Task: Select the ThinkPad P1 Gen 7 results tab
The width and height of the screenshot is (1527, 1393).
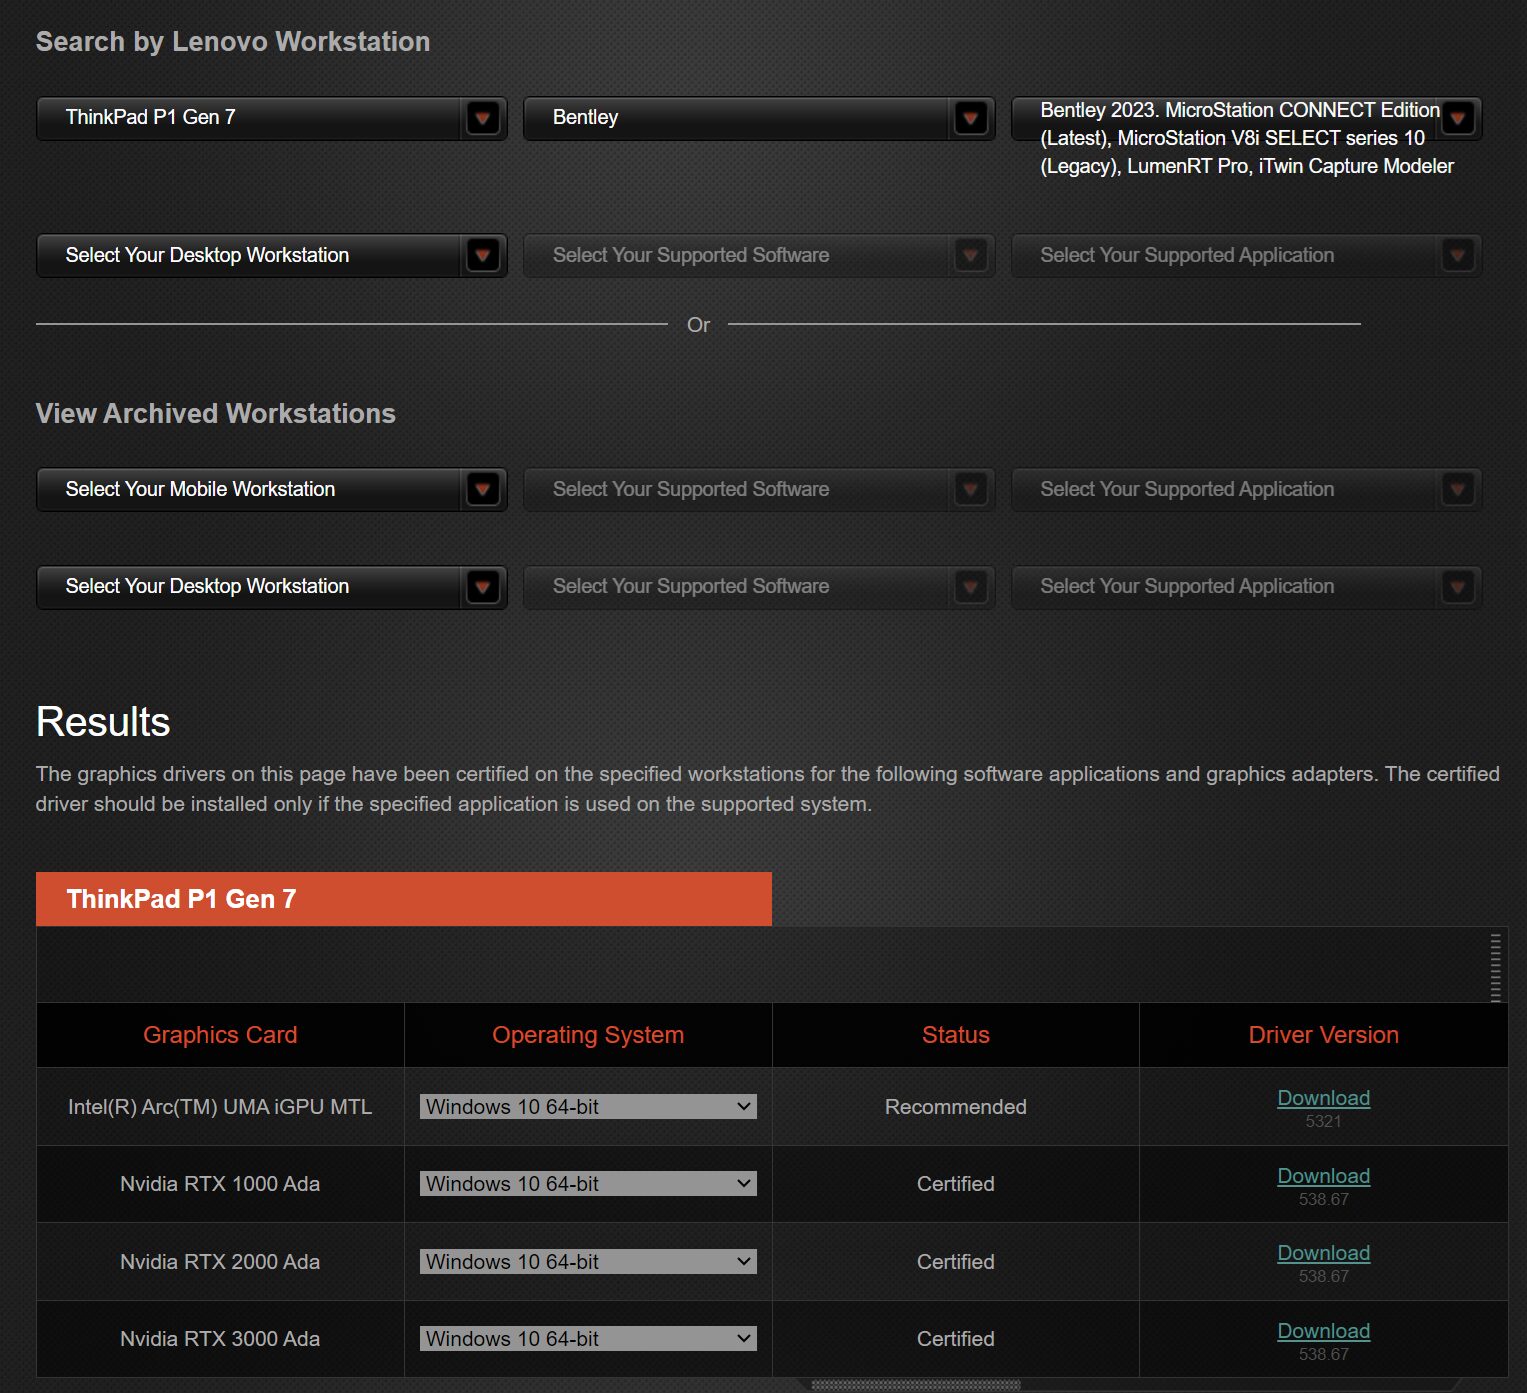Action: click(x=403, y=899)
